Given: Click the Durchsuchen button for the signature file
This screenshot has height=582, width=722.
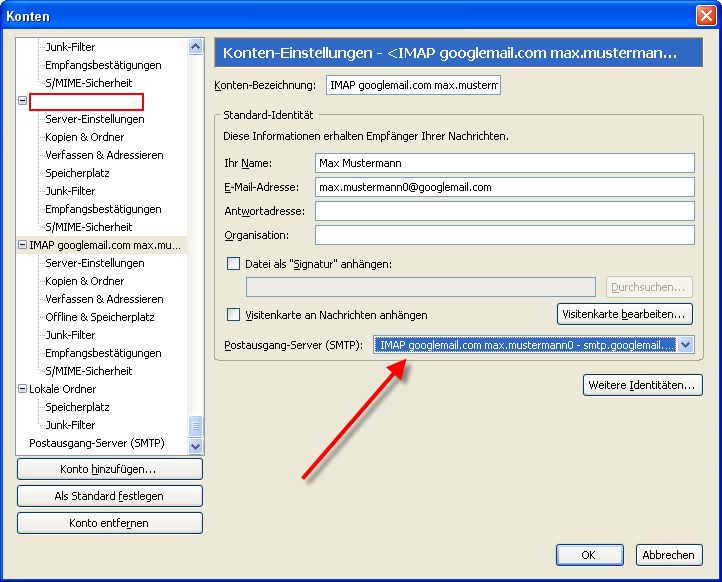Looking at the screenshot, I should pyautogui.click(x=649, y=287).
